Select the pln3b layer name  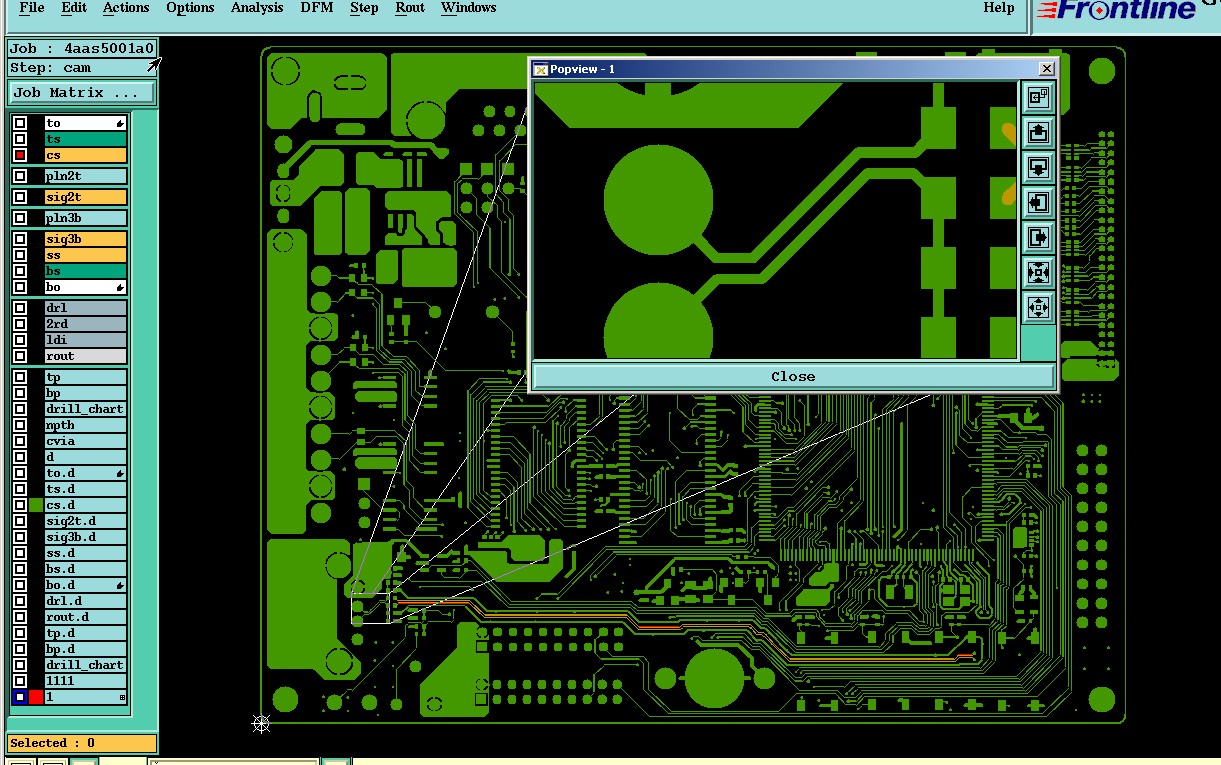click(86, 218)
